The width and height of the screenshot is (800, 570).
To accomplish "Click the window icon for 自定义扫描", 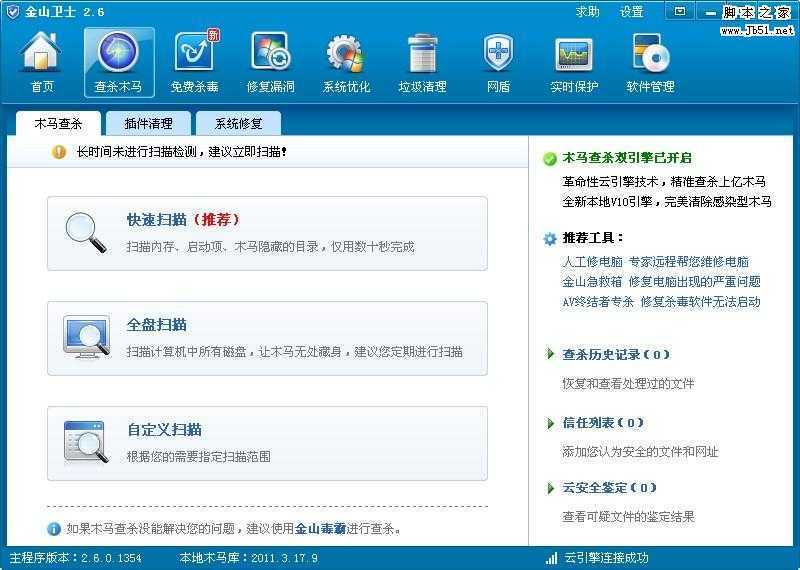I will 86,442.
